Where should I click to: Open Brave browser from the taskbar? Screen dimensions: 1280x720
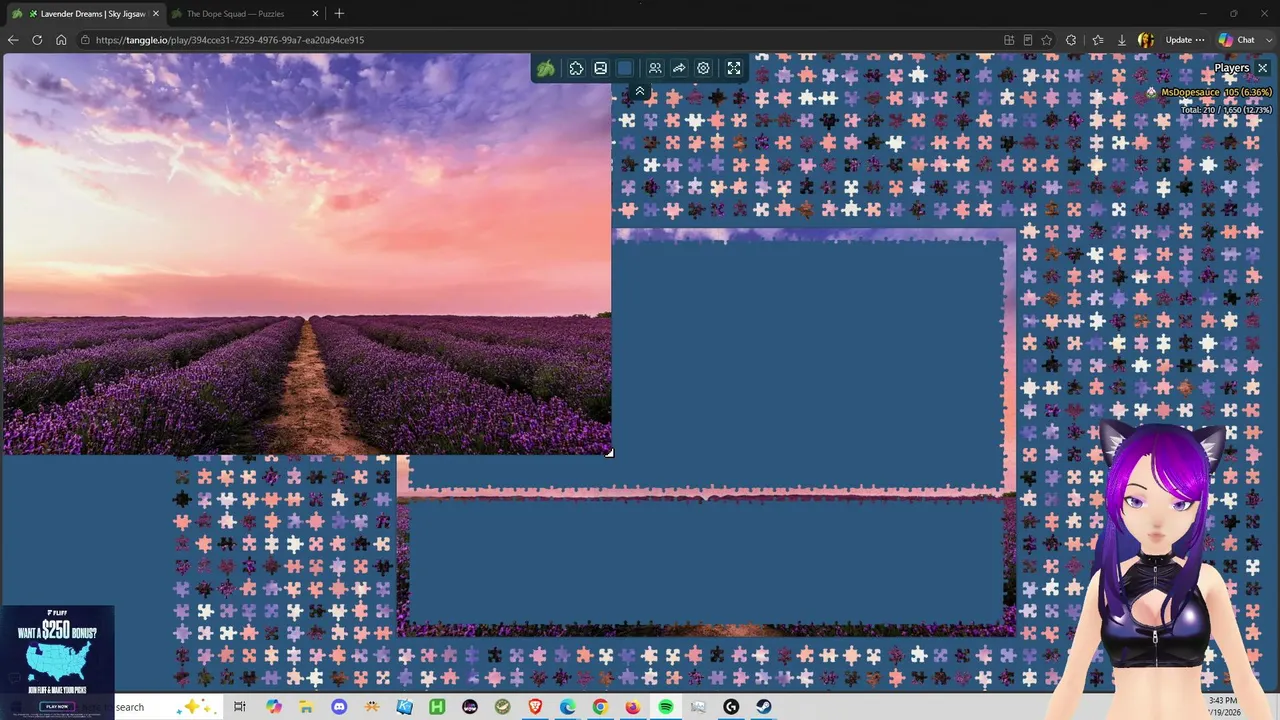pos(535,707)
